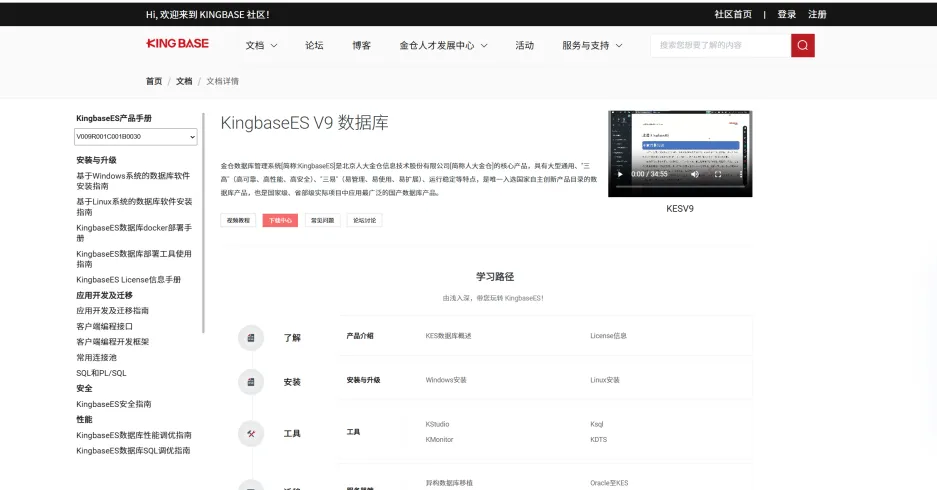Viewport: 937px width, 490px height.
Task: Click the 常见问题 button
Action: click(x=323, y=220)
